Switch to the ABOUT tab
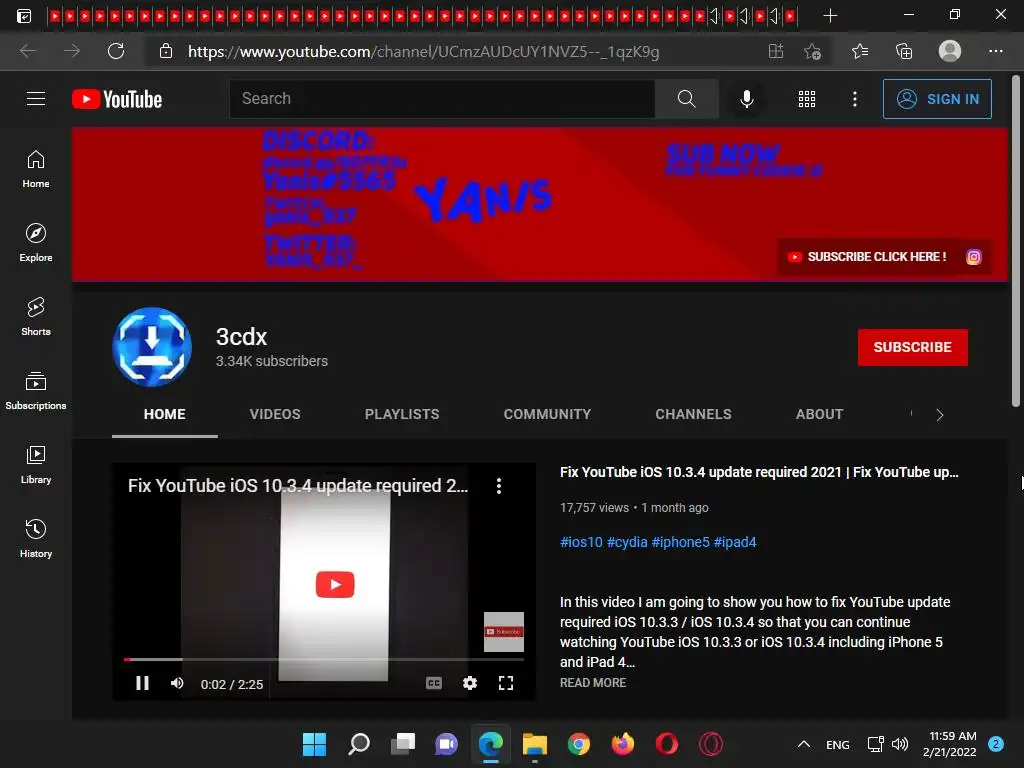The width and height of the screenshot is (1024, 768). coord(819,414)
